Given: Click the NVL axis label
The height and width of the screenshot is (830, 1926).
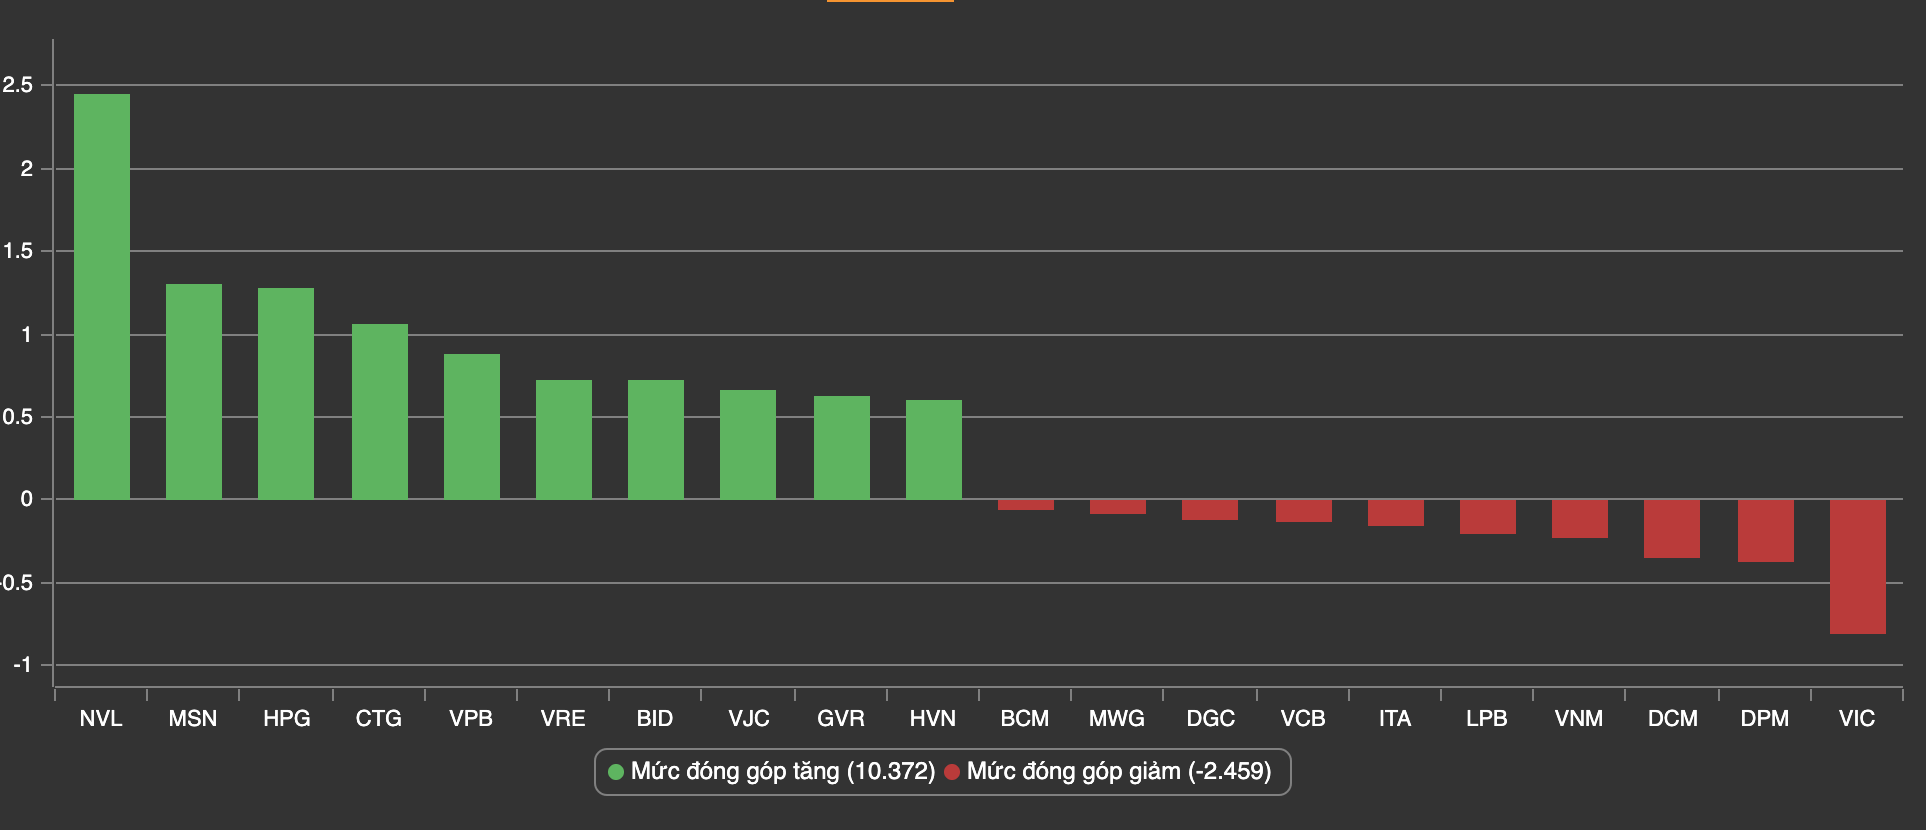Looking at the screenshot, I should click(101, 718).
